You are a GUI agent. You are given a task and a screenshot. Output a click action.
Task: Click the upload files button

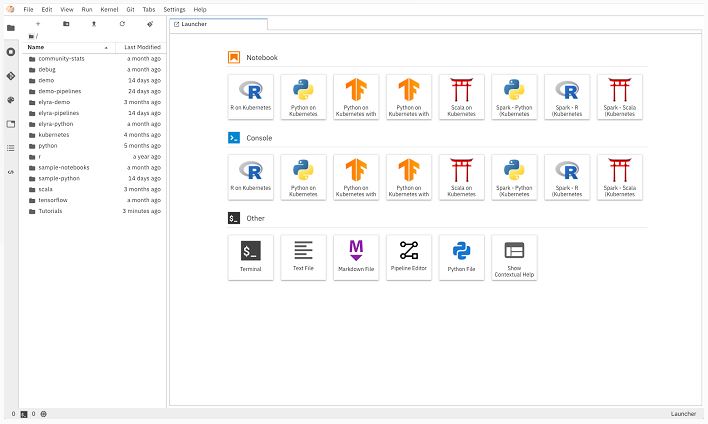tap(94, 24)
